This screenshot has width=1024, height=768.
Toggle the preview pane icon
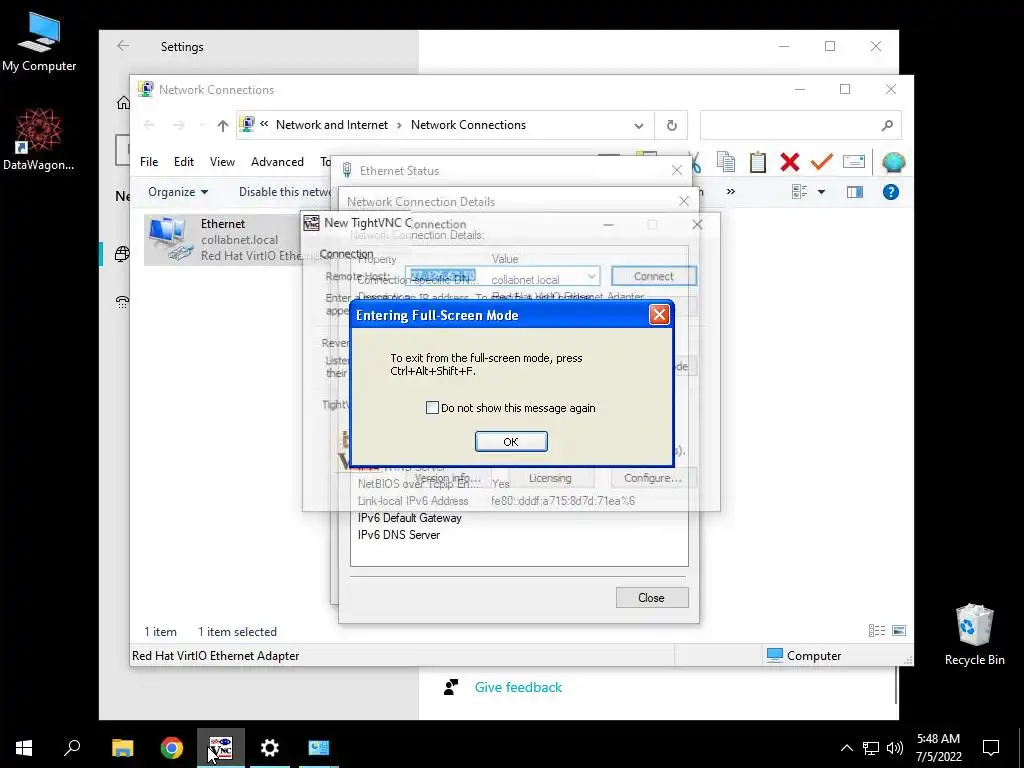click(855, 192)
